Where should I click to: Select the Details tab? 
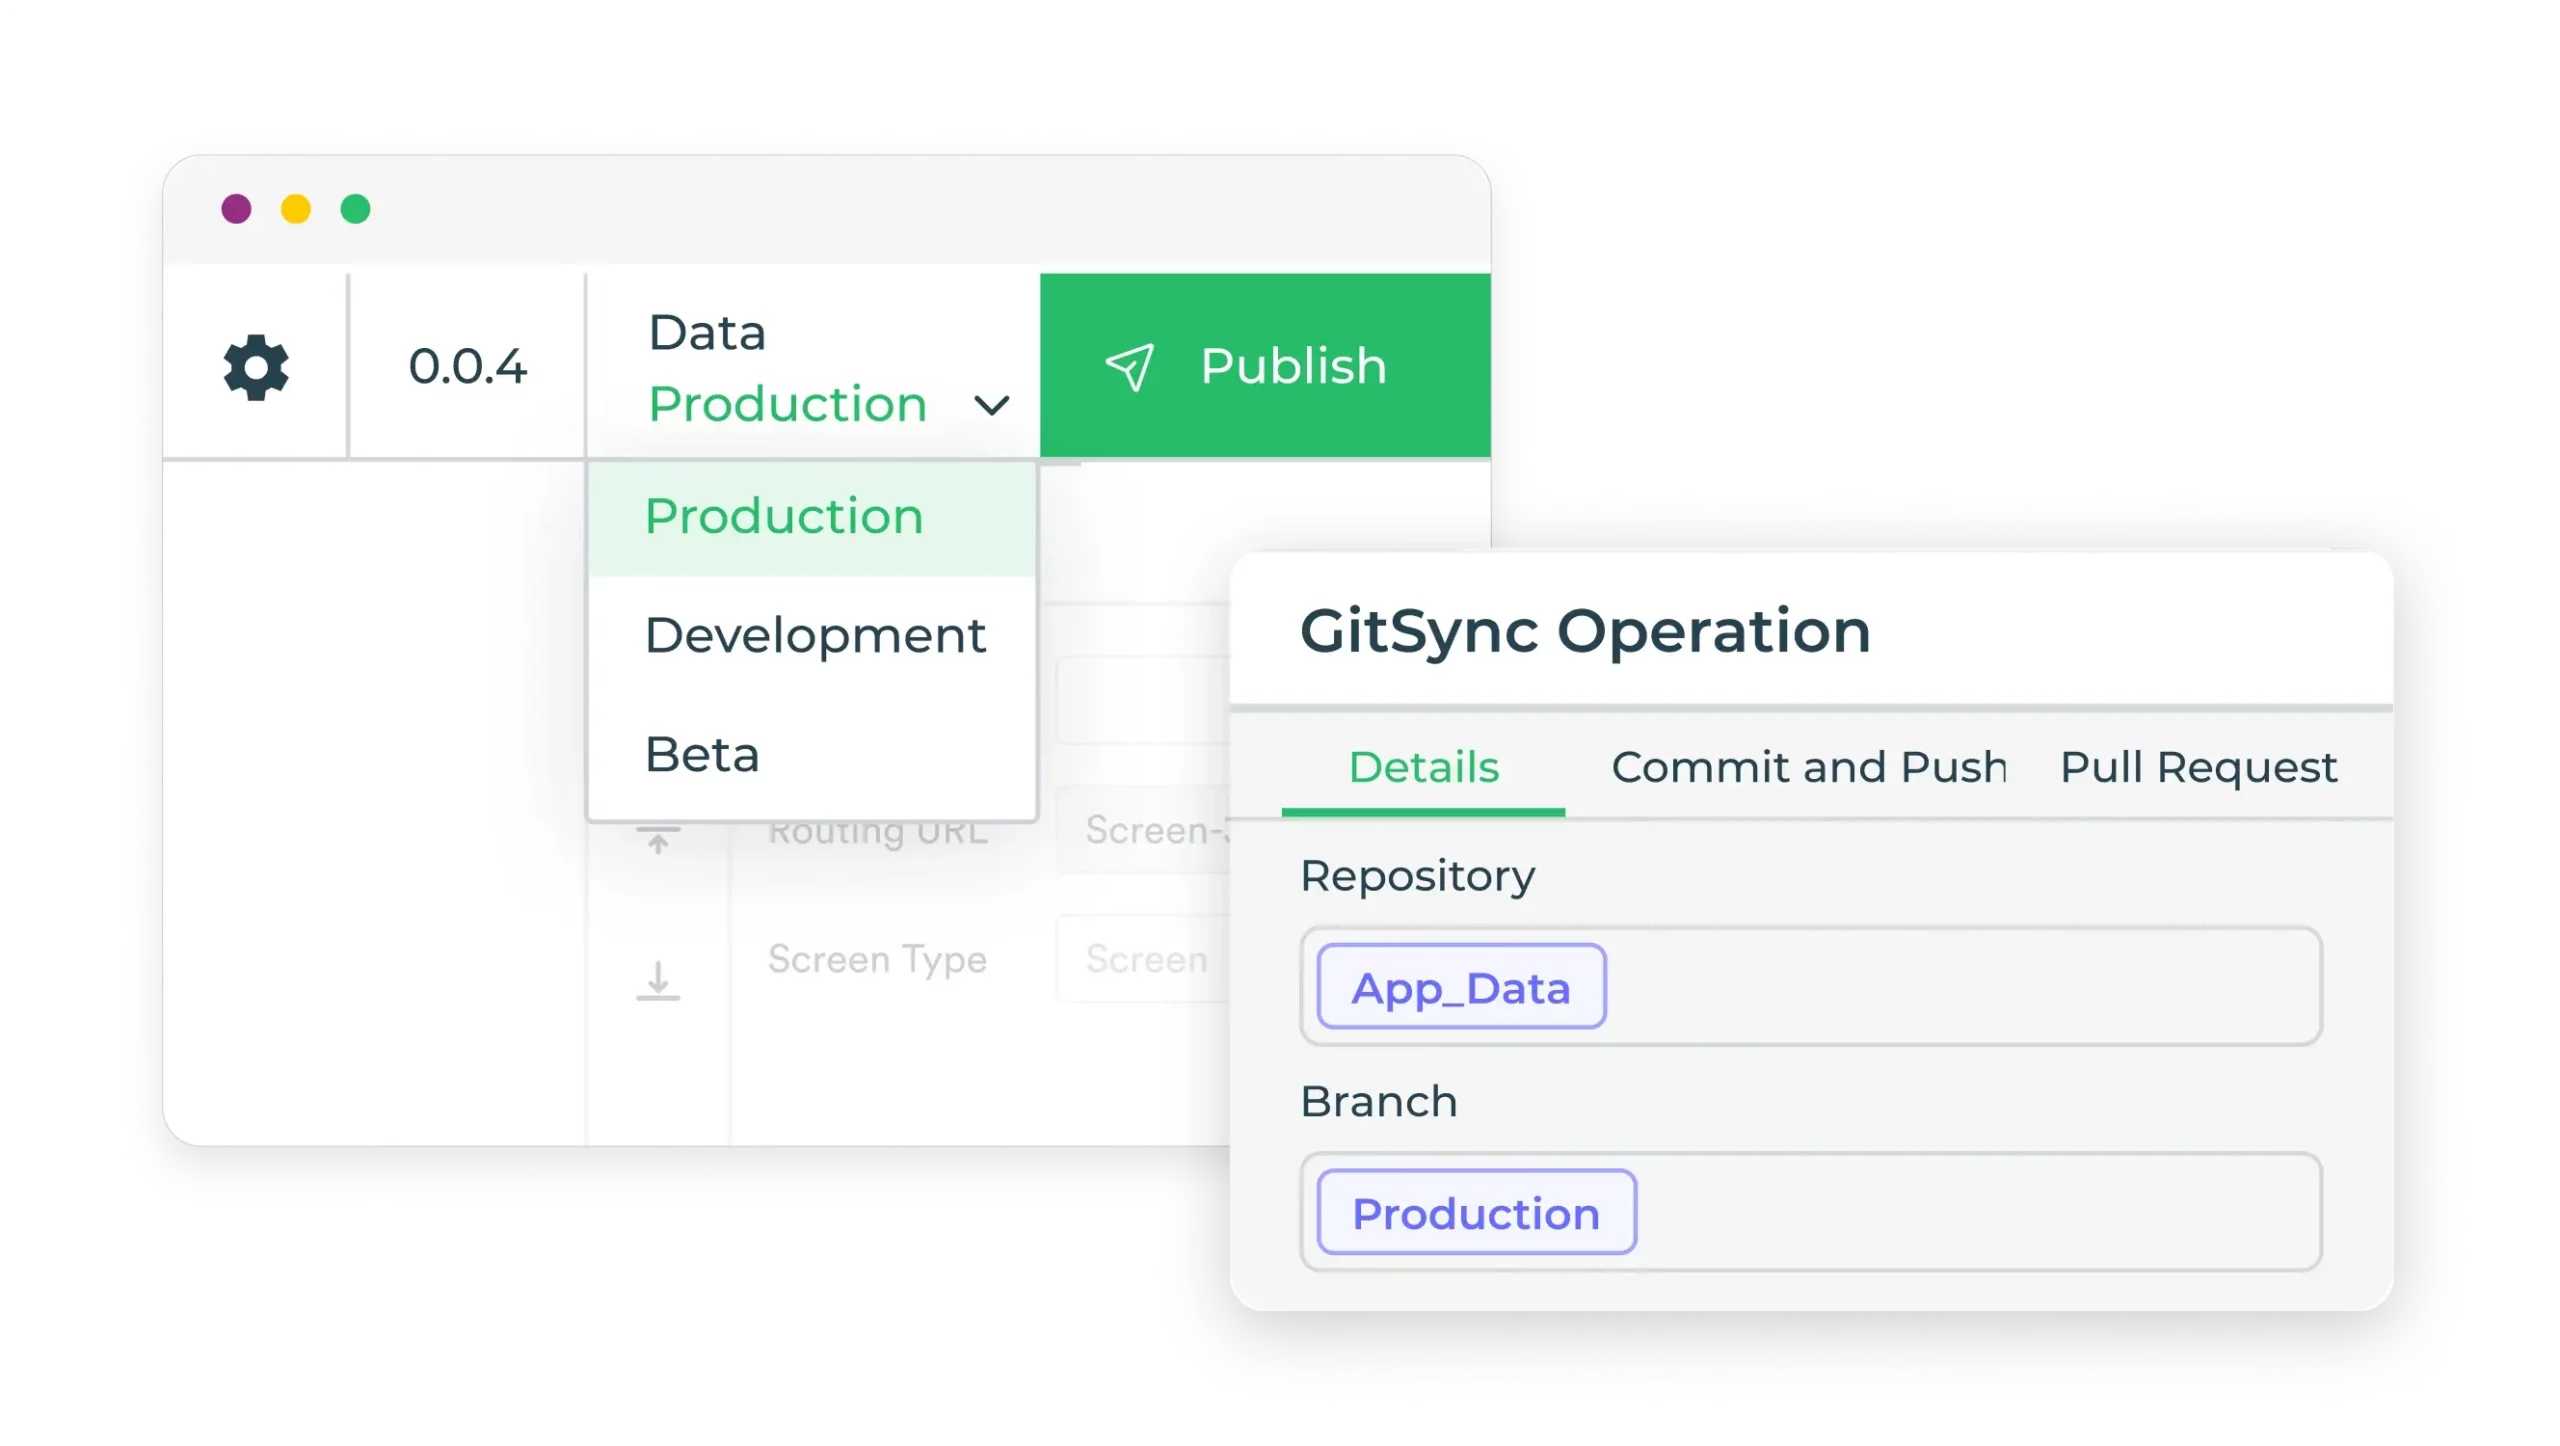[x=1423, y=767]
